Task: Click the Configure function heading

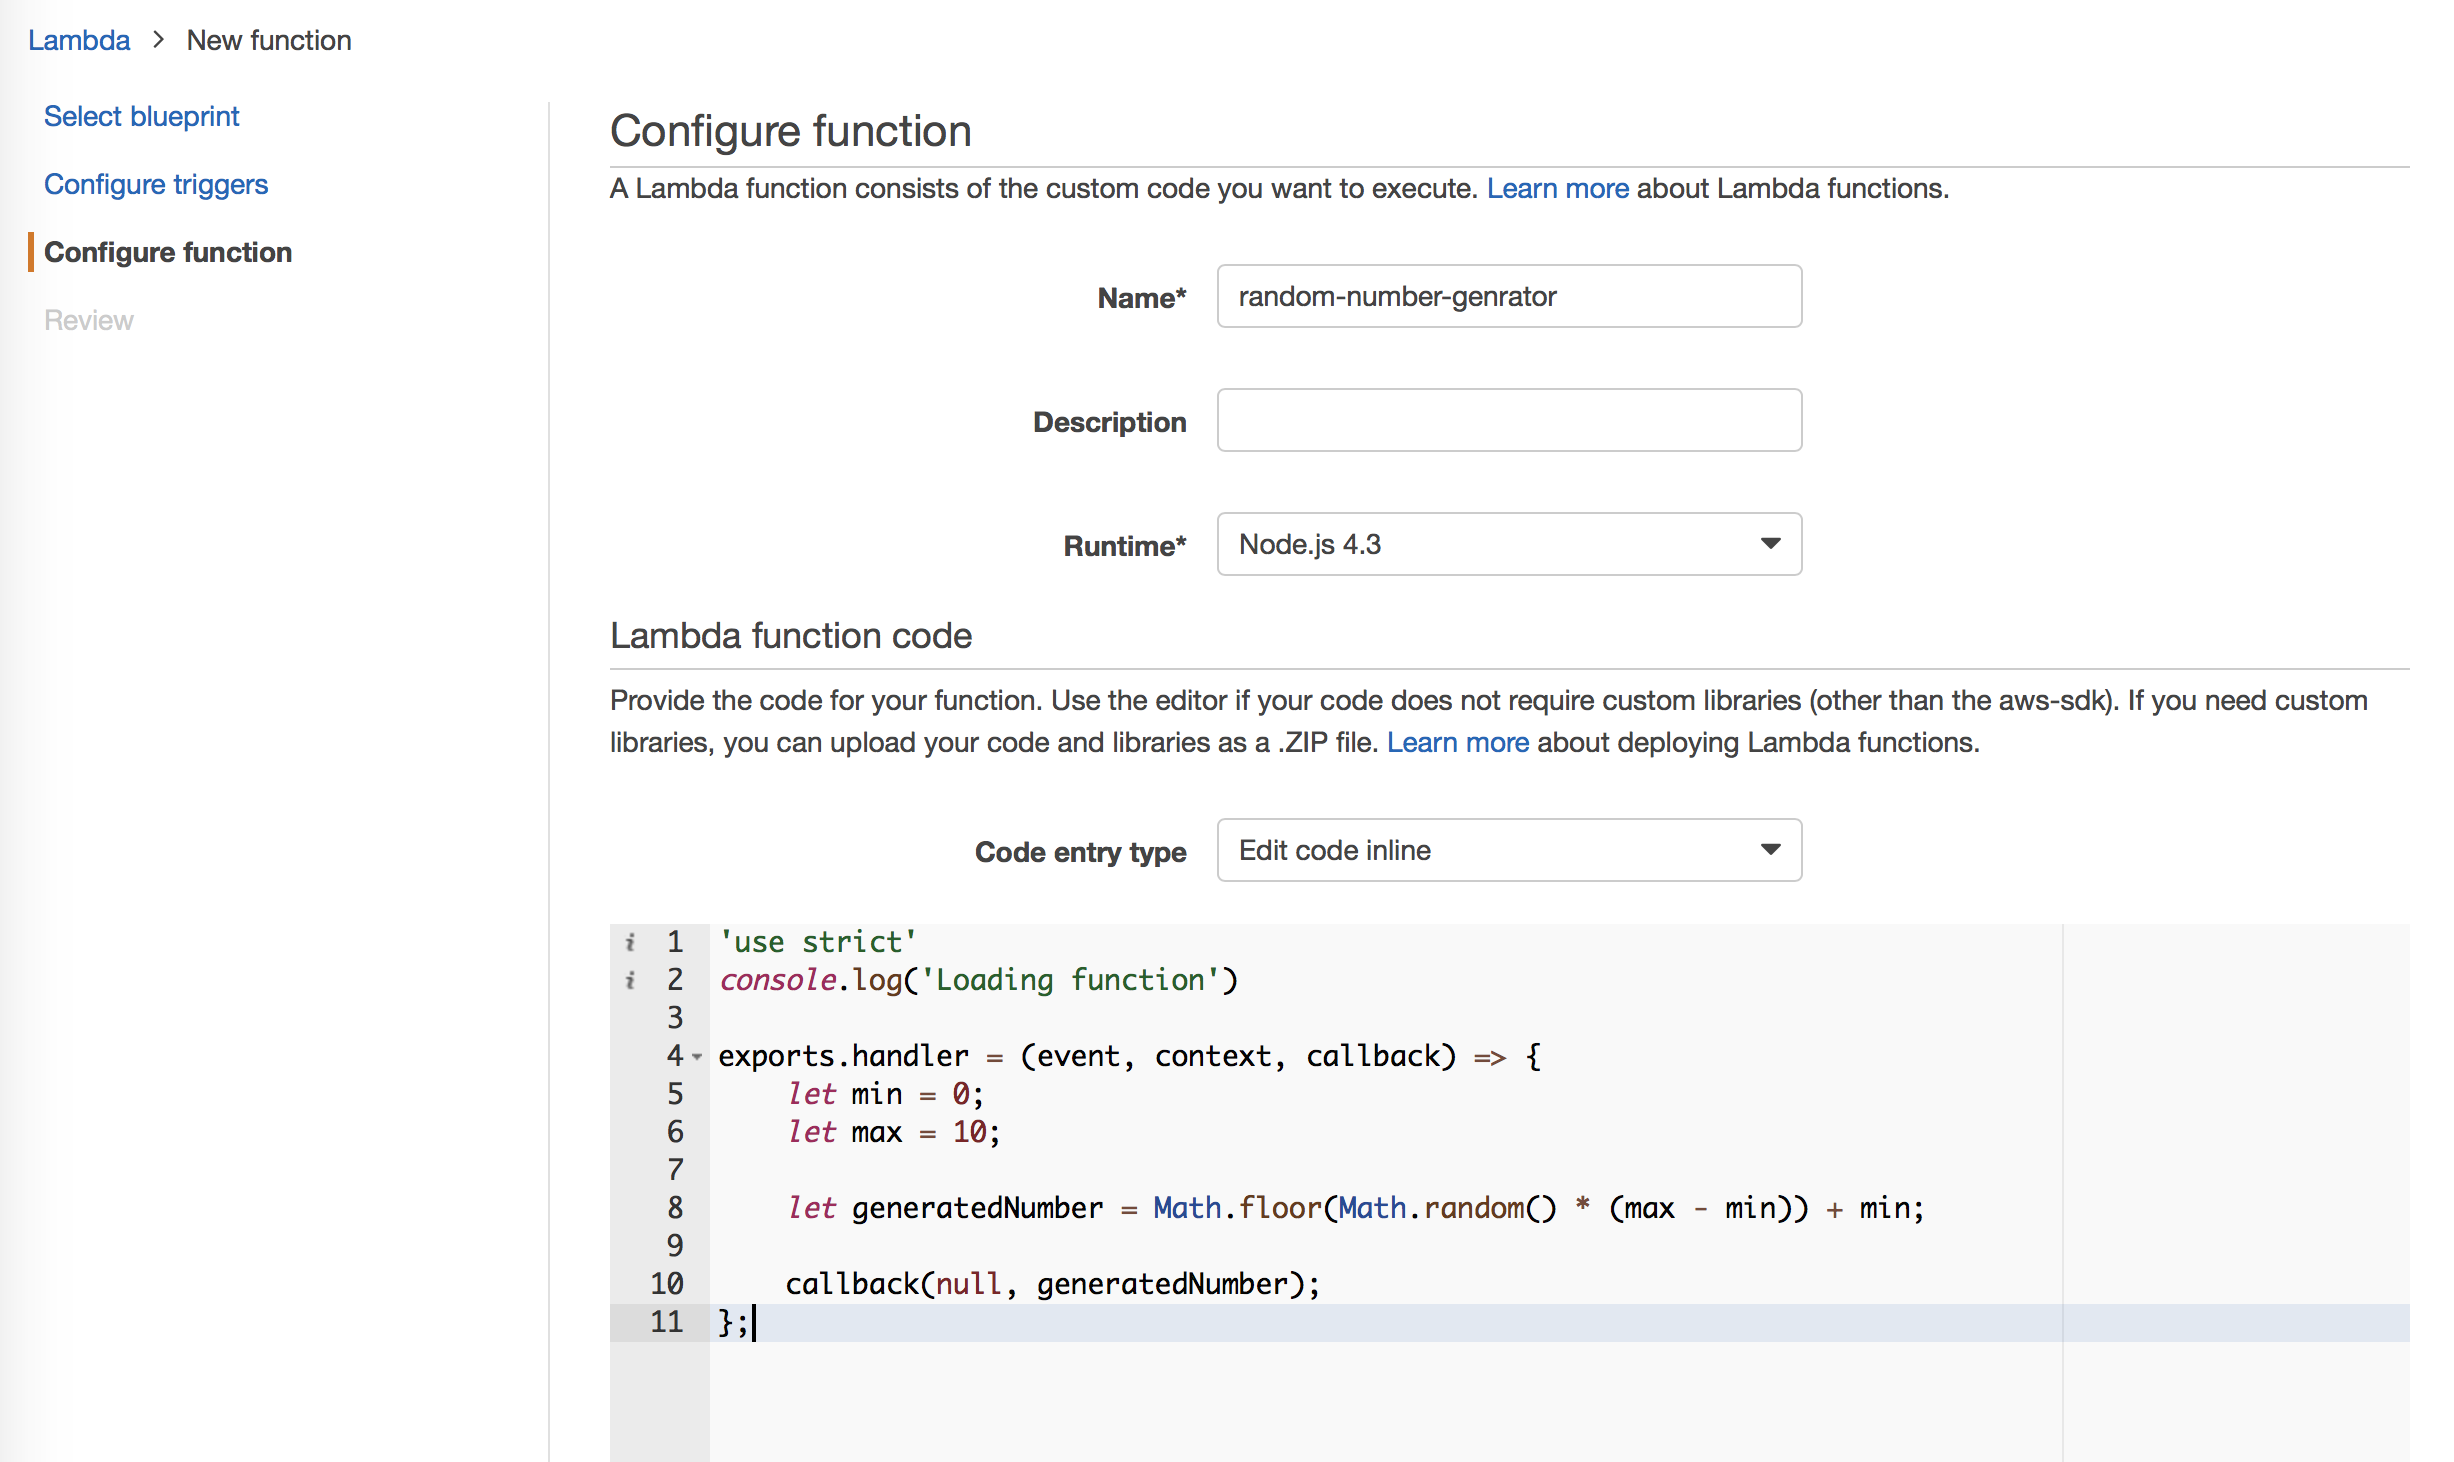Action: (x=791, y=131)
